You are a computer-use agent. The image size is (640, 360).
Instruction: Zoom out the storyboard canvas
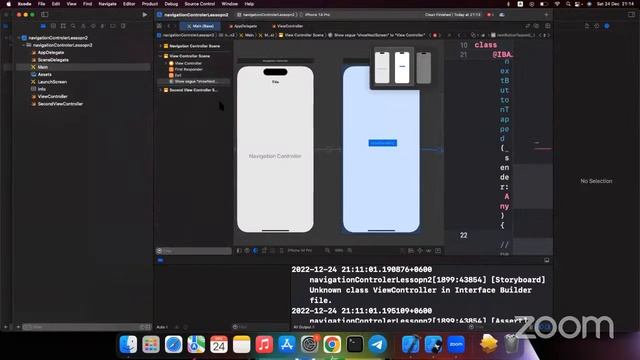click(327, 251)
